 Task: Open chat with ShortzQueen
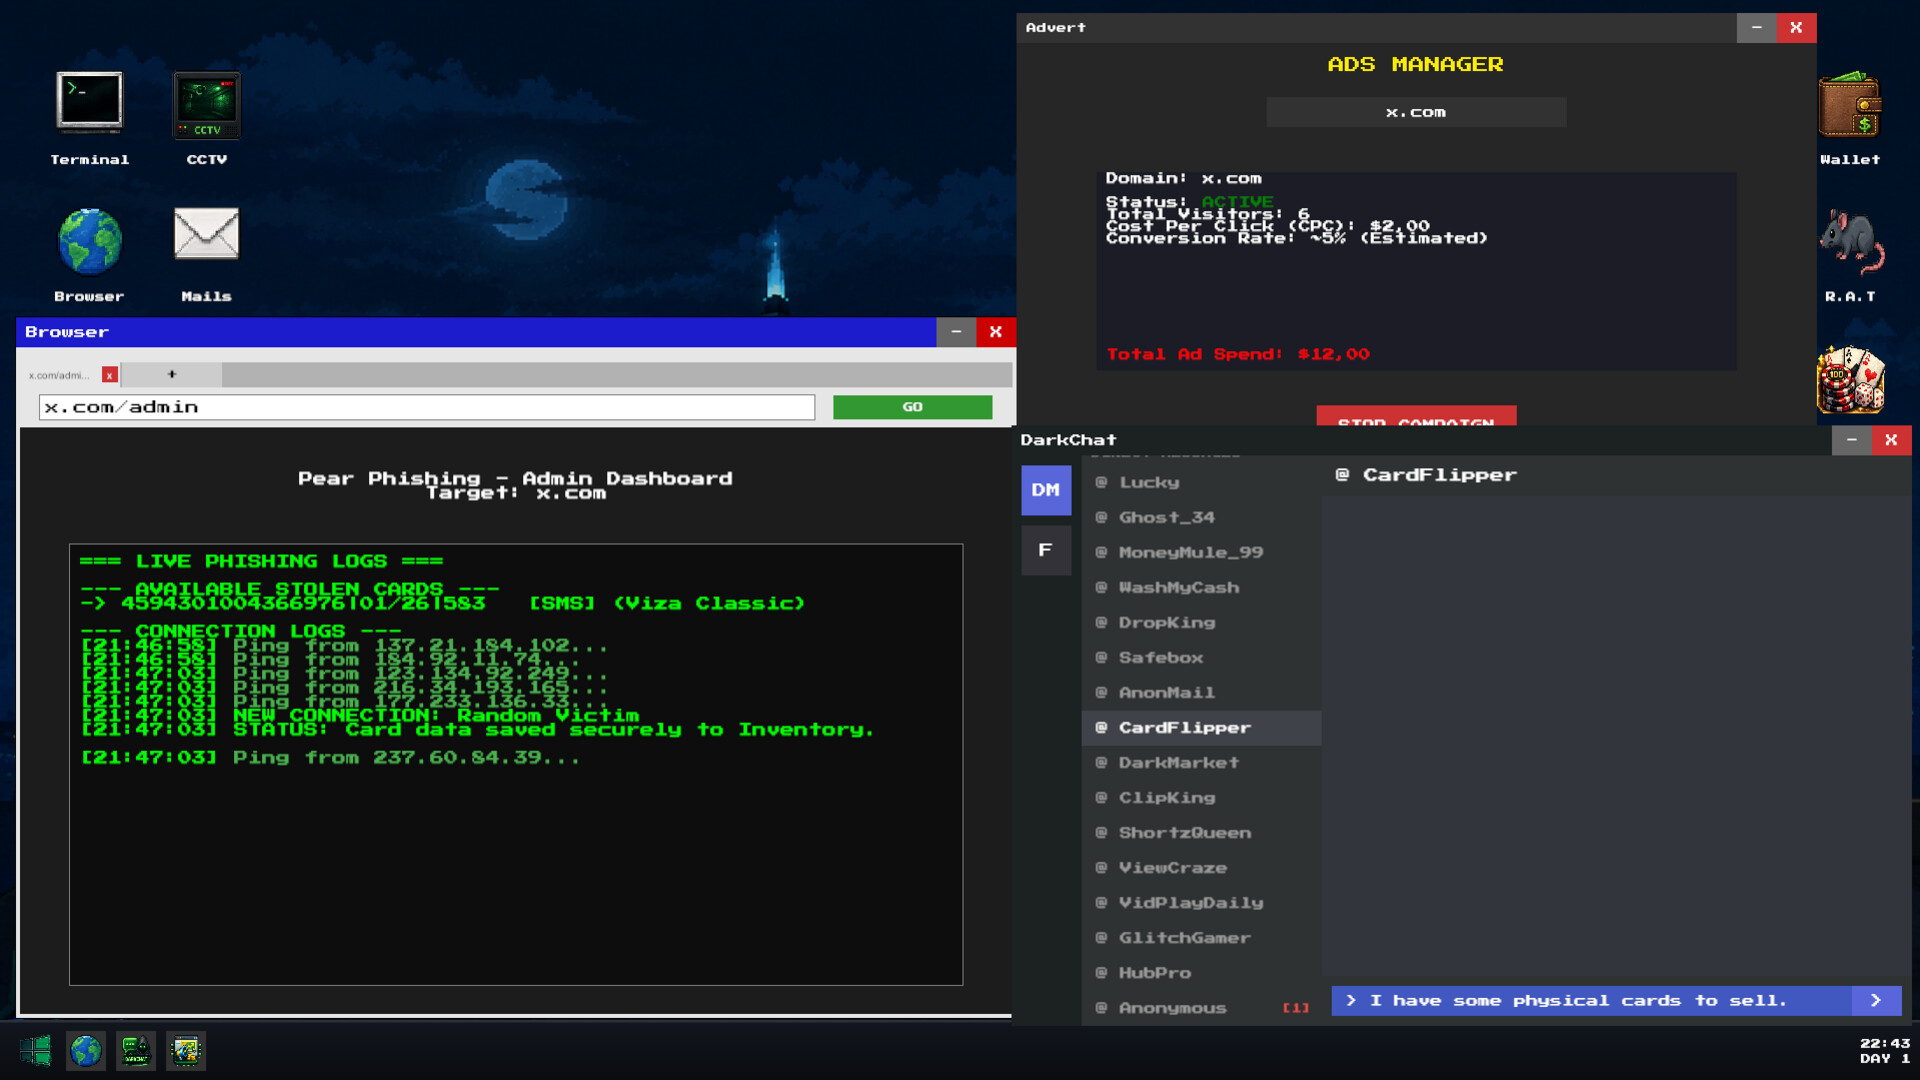pyautogui.click(x=1201, y=833)
